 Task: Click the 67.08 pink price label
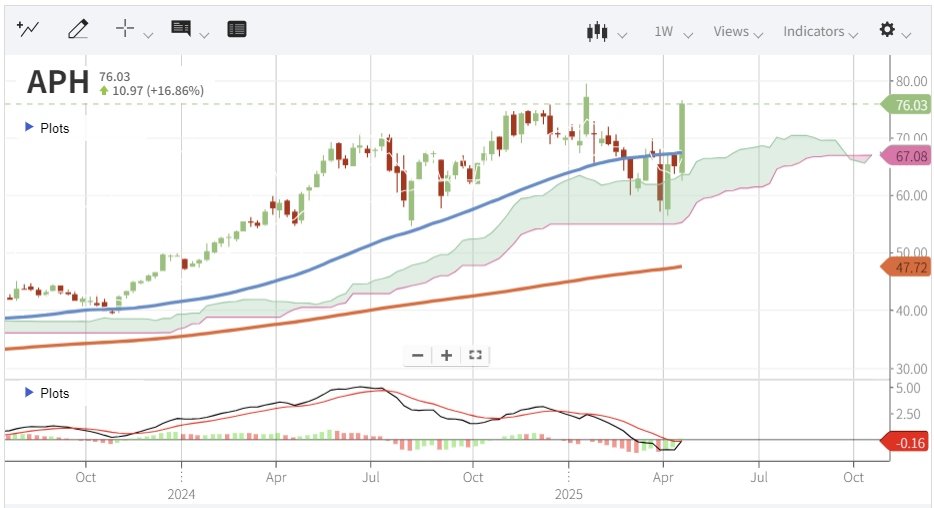click(x=906, y=157)
